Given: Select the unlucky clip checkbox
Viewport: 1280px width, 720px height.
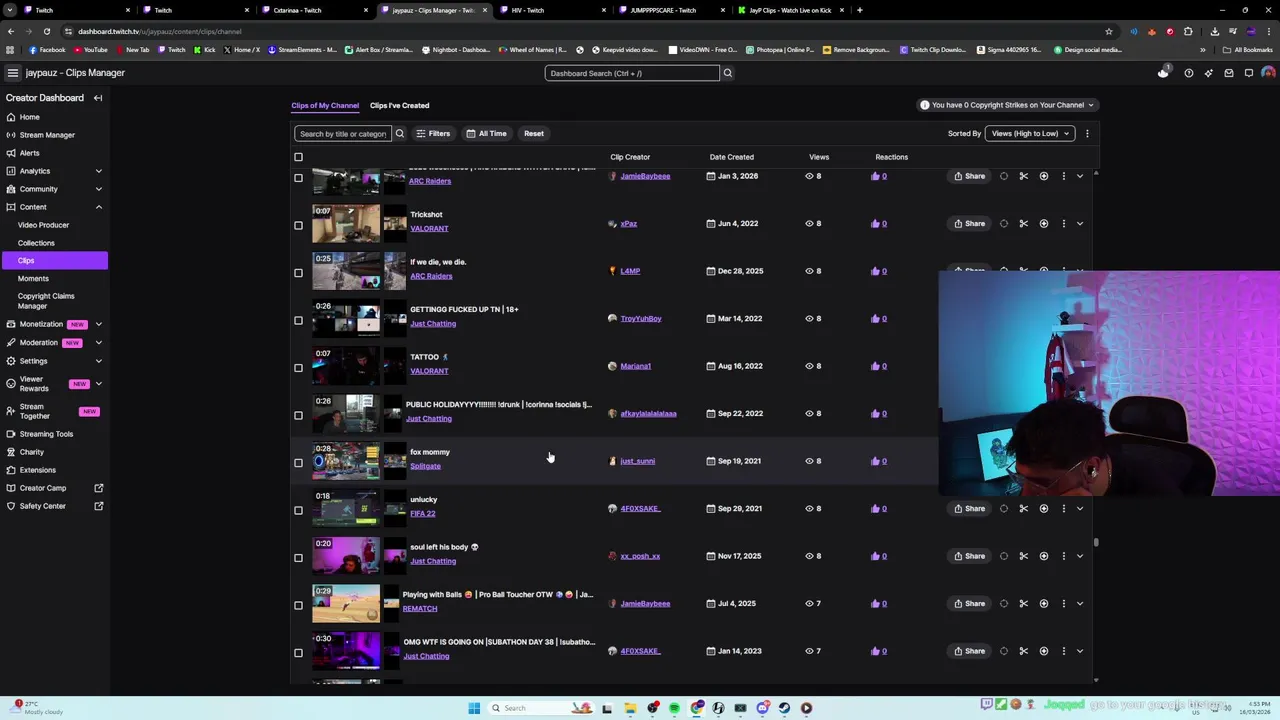Looking at the screenshot, I should click(x=298, y=510).
